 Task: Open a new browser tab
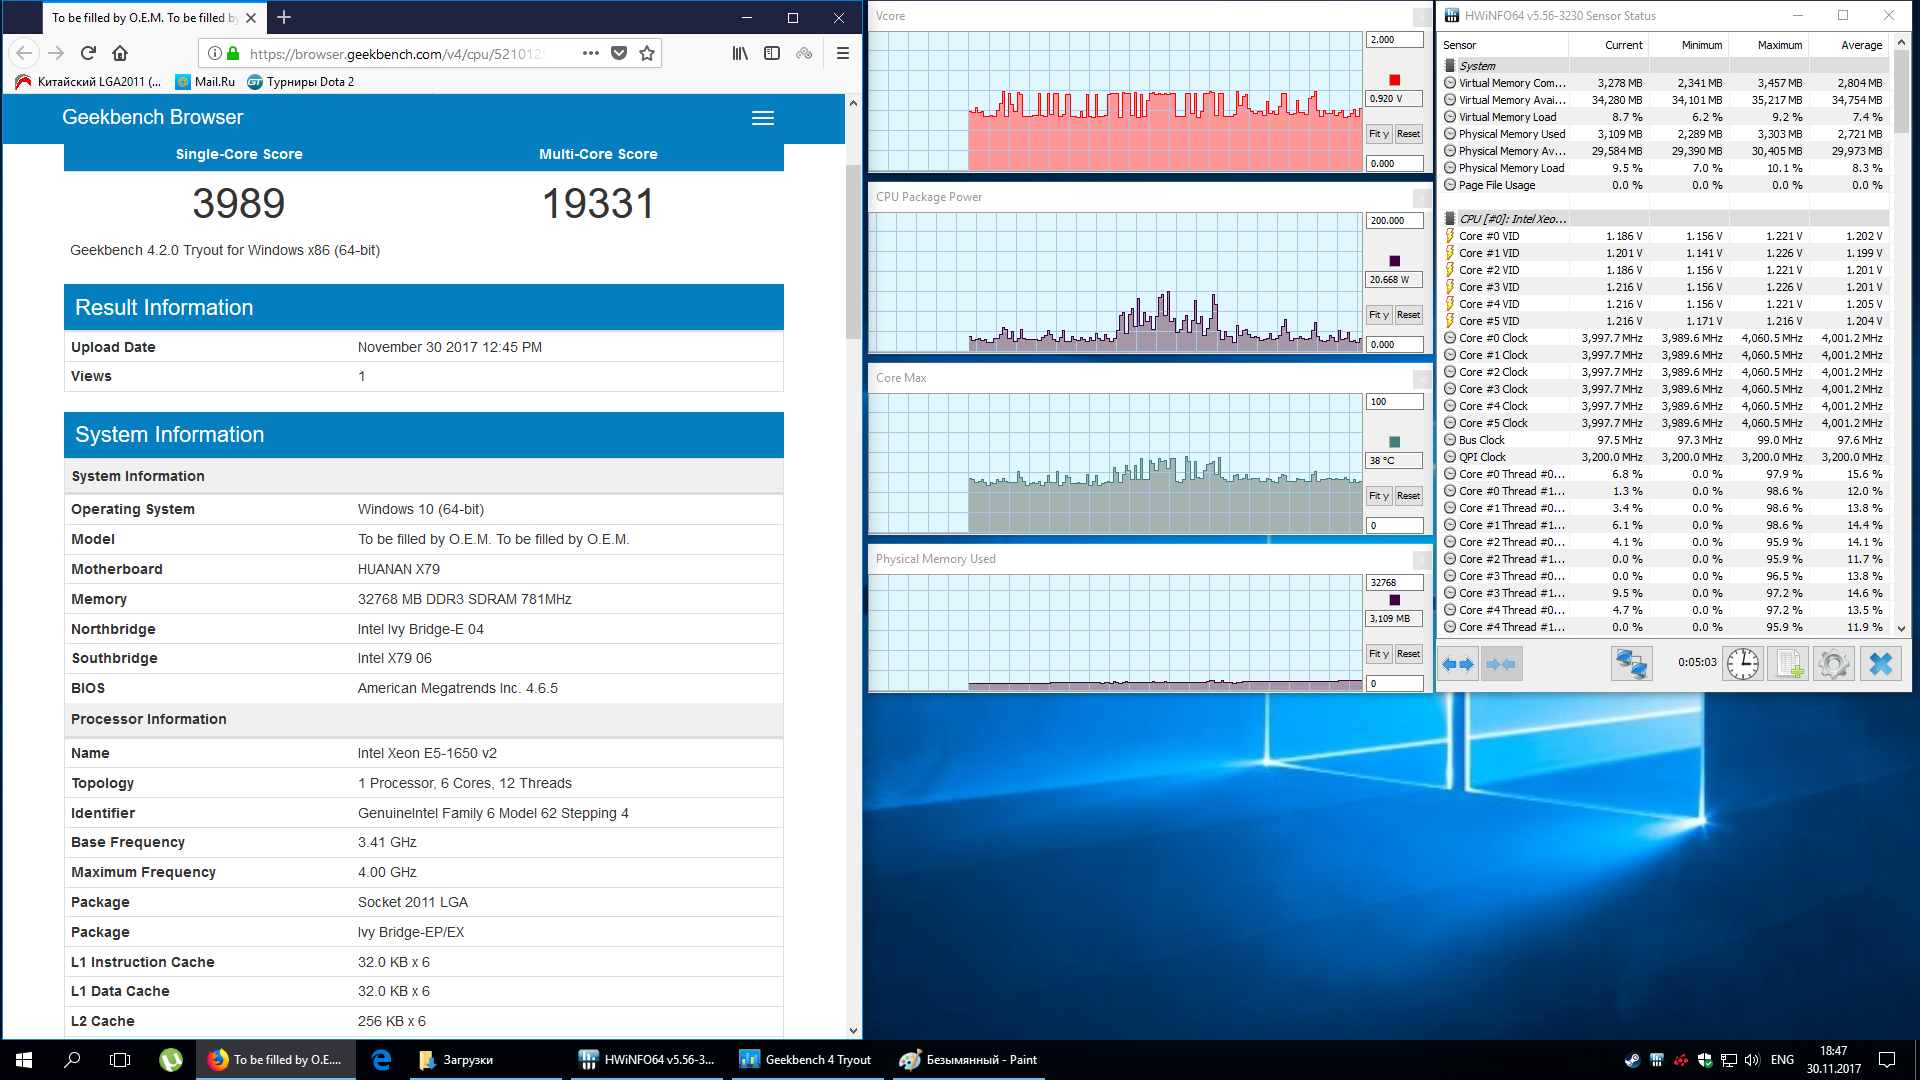click(x=284, y=17)
